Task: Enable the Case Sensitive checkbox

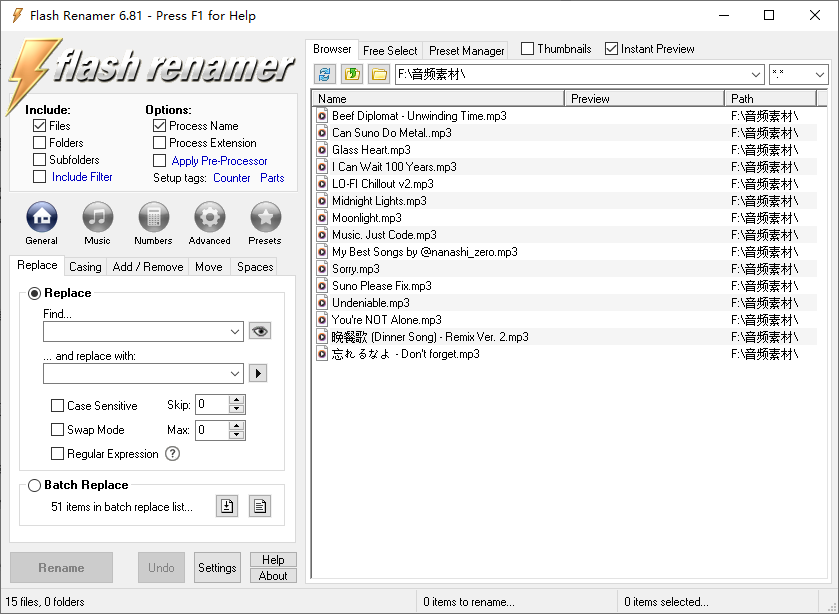Action: (58, 406)
